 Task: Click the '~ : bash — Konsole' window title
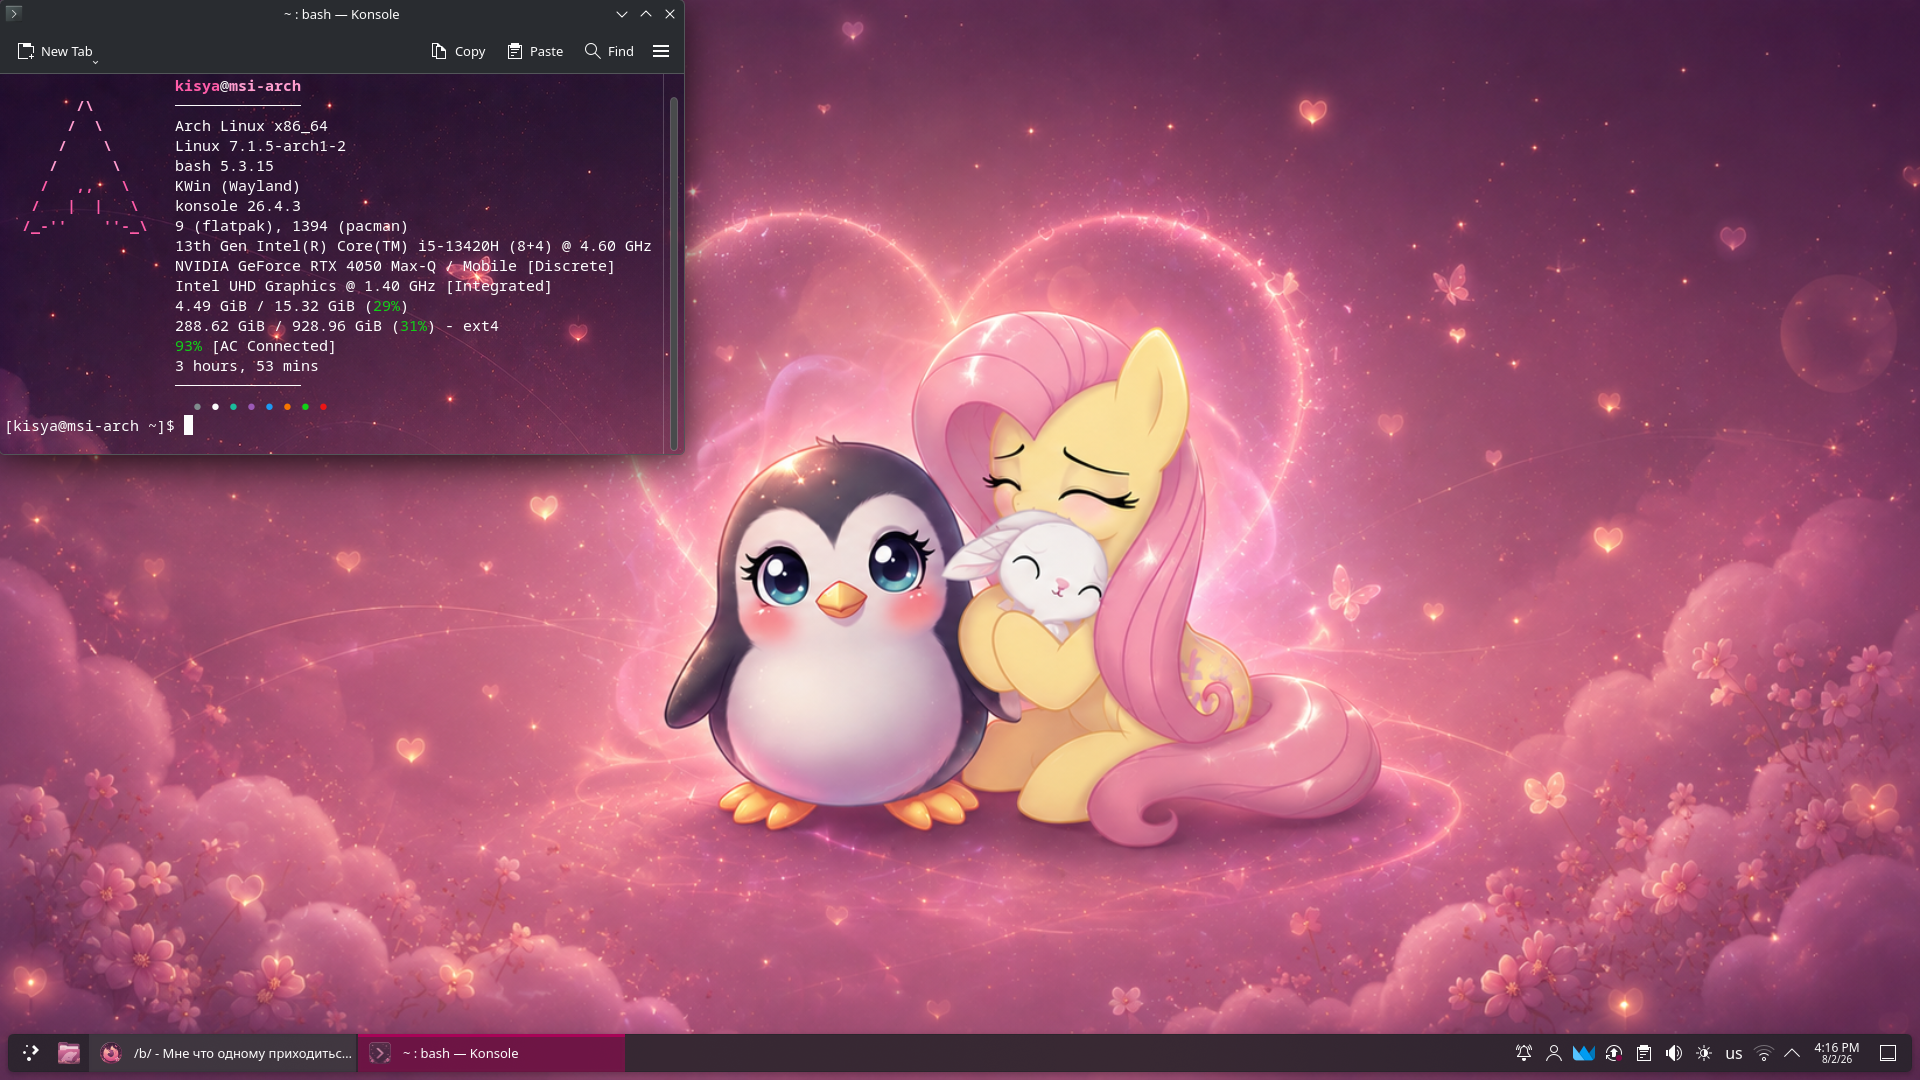tap(341, 14)
